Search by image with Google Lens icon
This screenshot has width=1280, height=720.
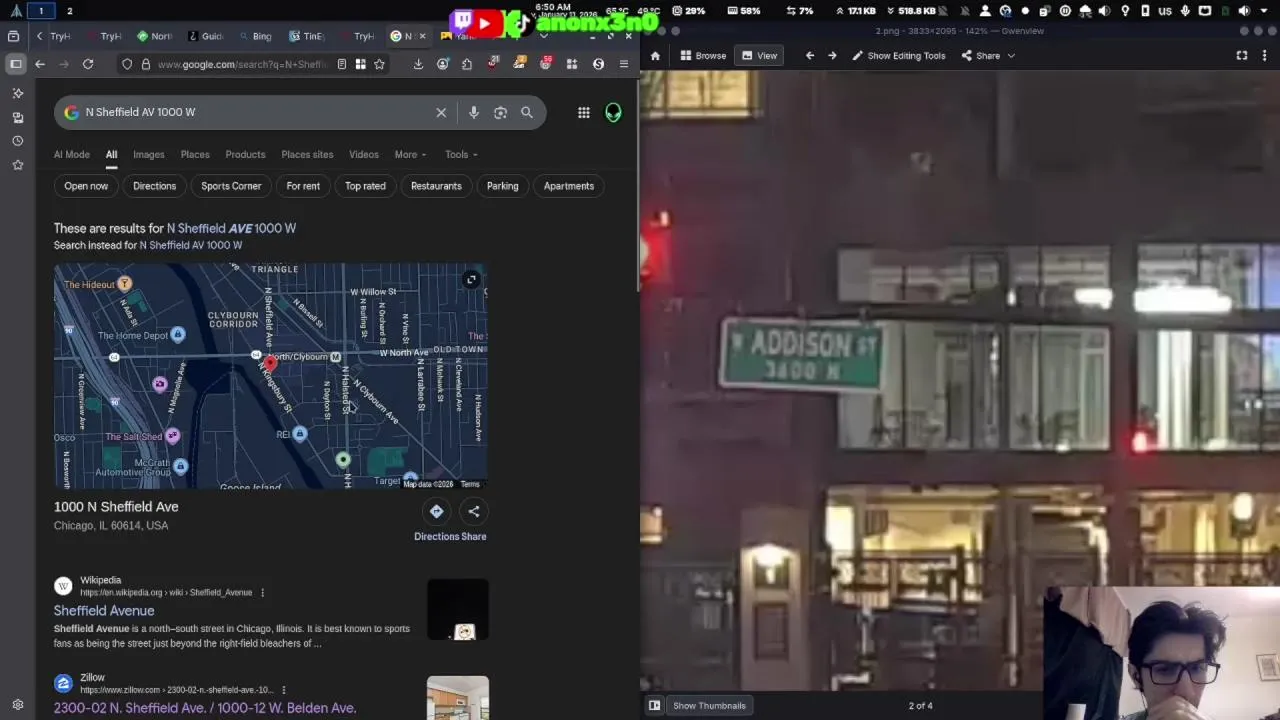pos(500,112)
